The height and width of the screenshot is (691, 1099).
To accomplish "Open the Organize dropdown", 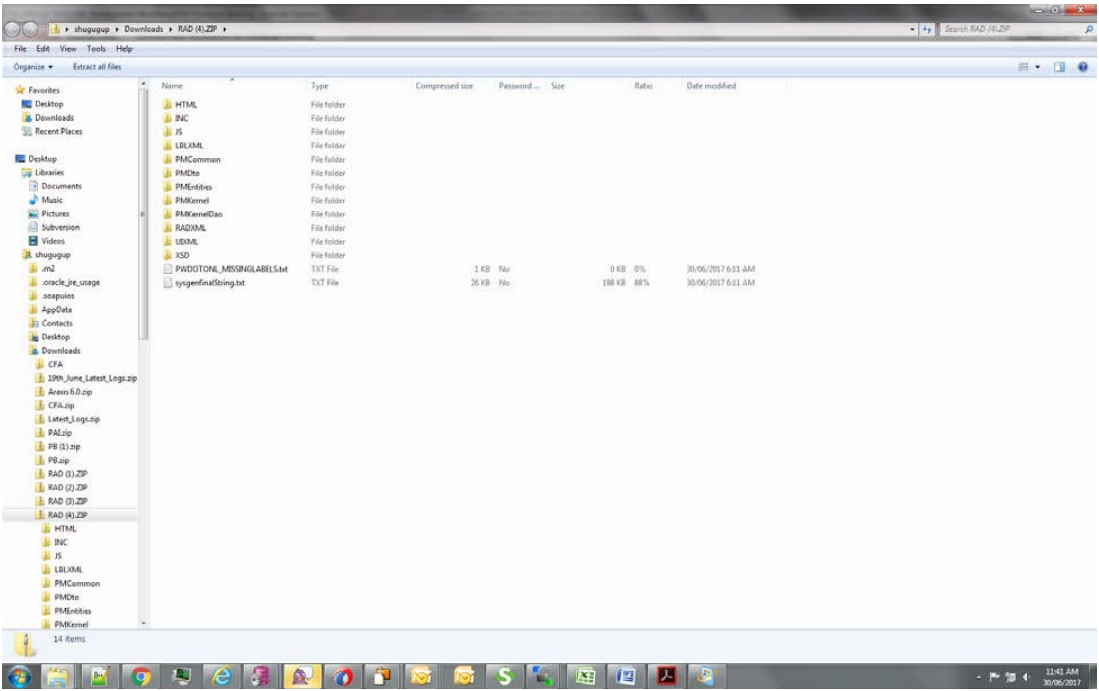I will tap(33, 67).
